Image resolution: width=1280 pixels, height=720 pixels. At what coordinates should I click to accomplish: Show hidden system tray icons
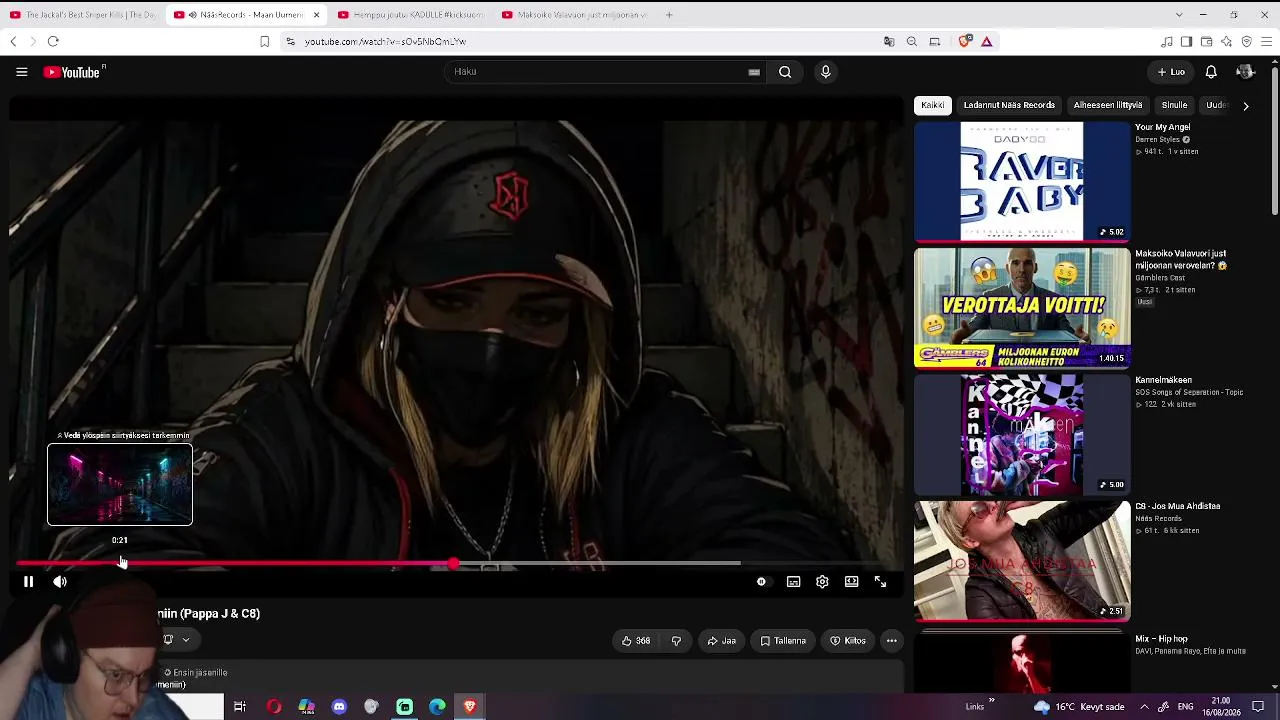1144,707
